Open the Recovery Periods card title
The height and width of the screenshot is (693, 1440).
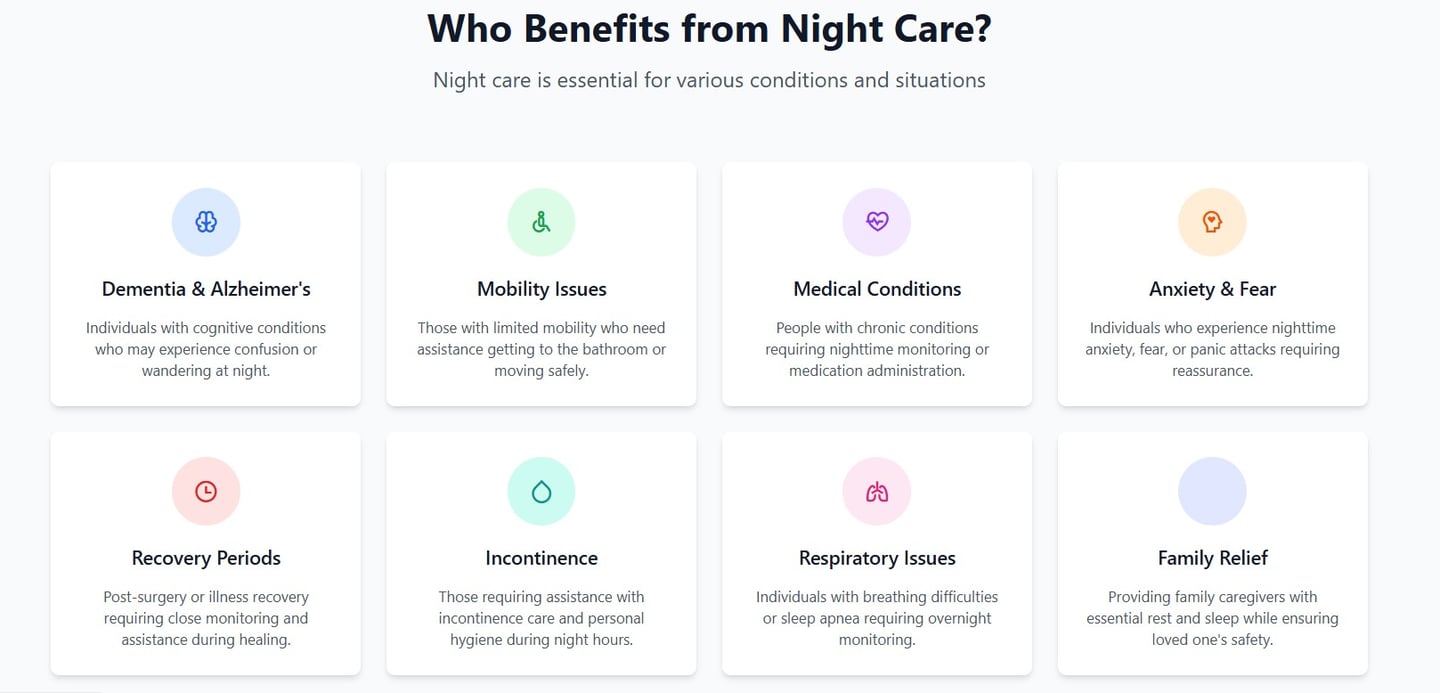tap(206, 558)
